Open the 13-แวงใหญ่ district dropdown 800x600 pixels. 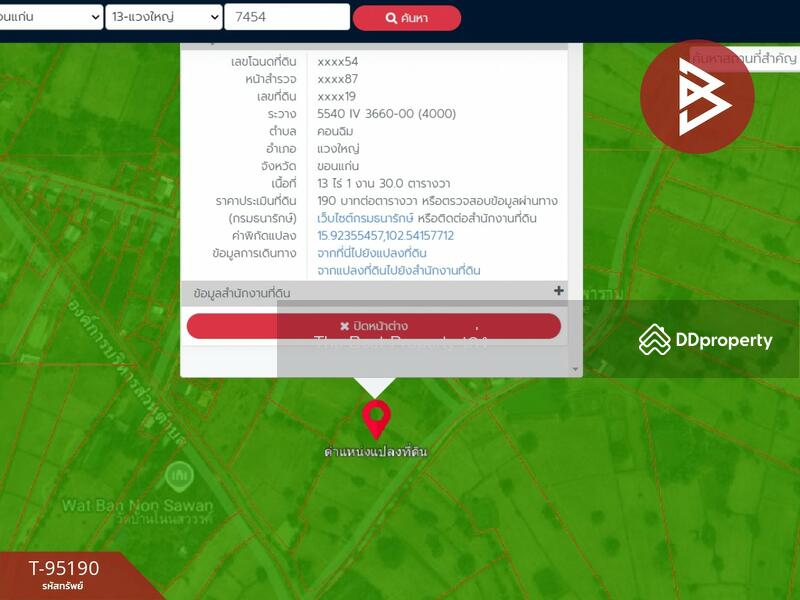pyautogui.click(x=164, y=17)
